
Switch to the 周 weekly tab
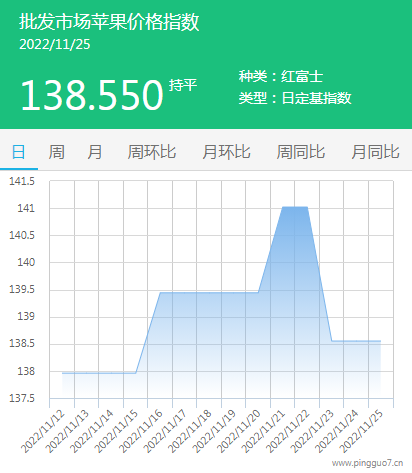pos(56,152)
